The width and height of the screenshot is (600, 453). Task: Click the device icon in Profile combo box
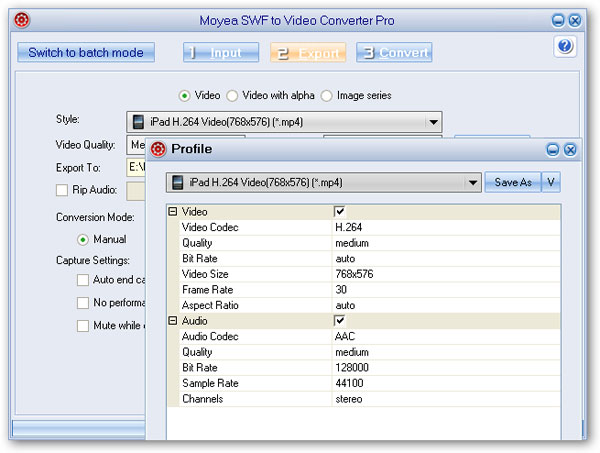click(178, 182)
